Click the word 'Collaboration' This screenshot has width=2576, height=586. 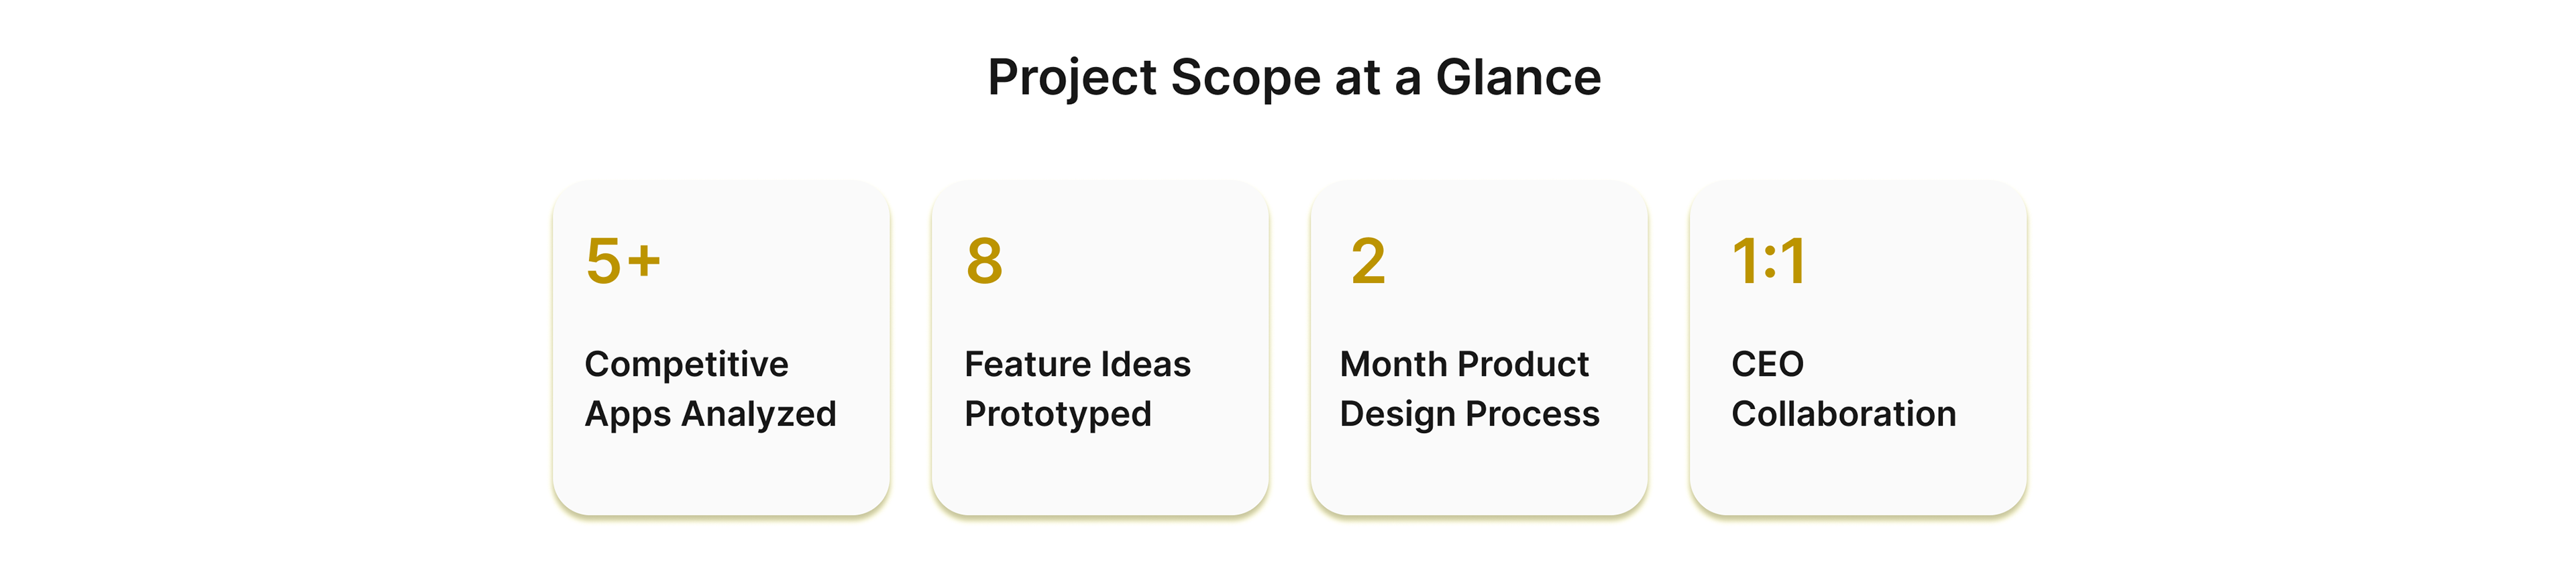coord(1843,414)
